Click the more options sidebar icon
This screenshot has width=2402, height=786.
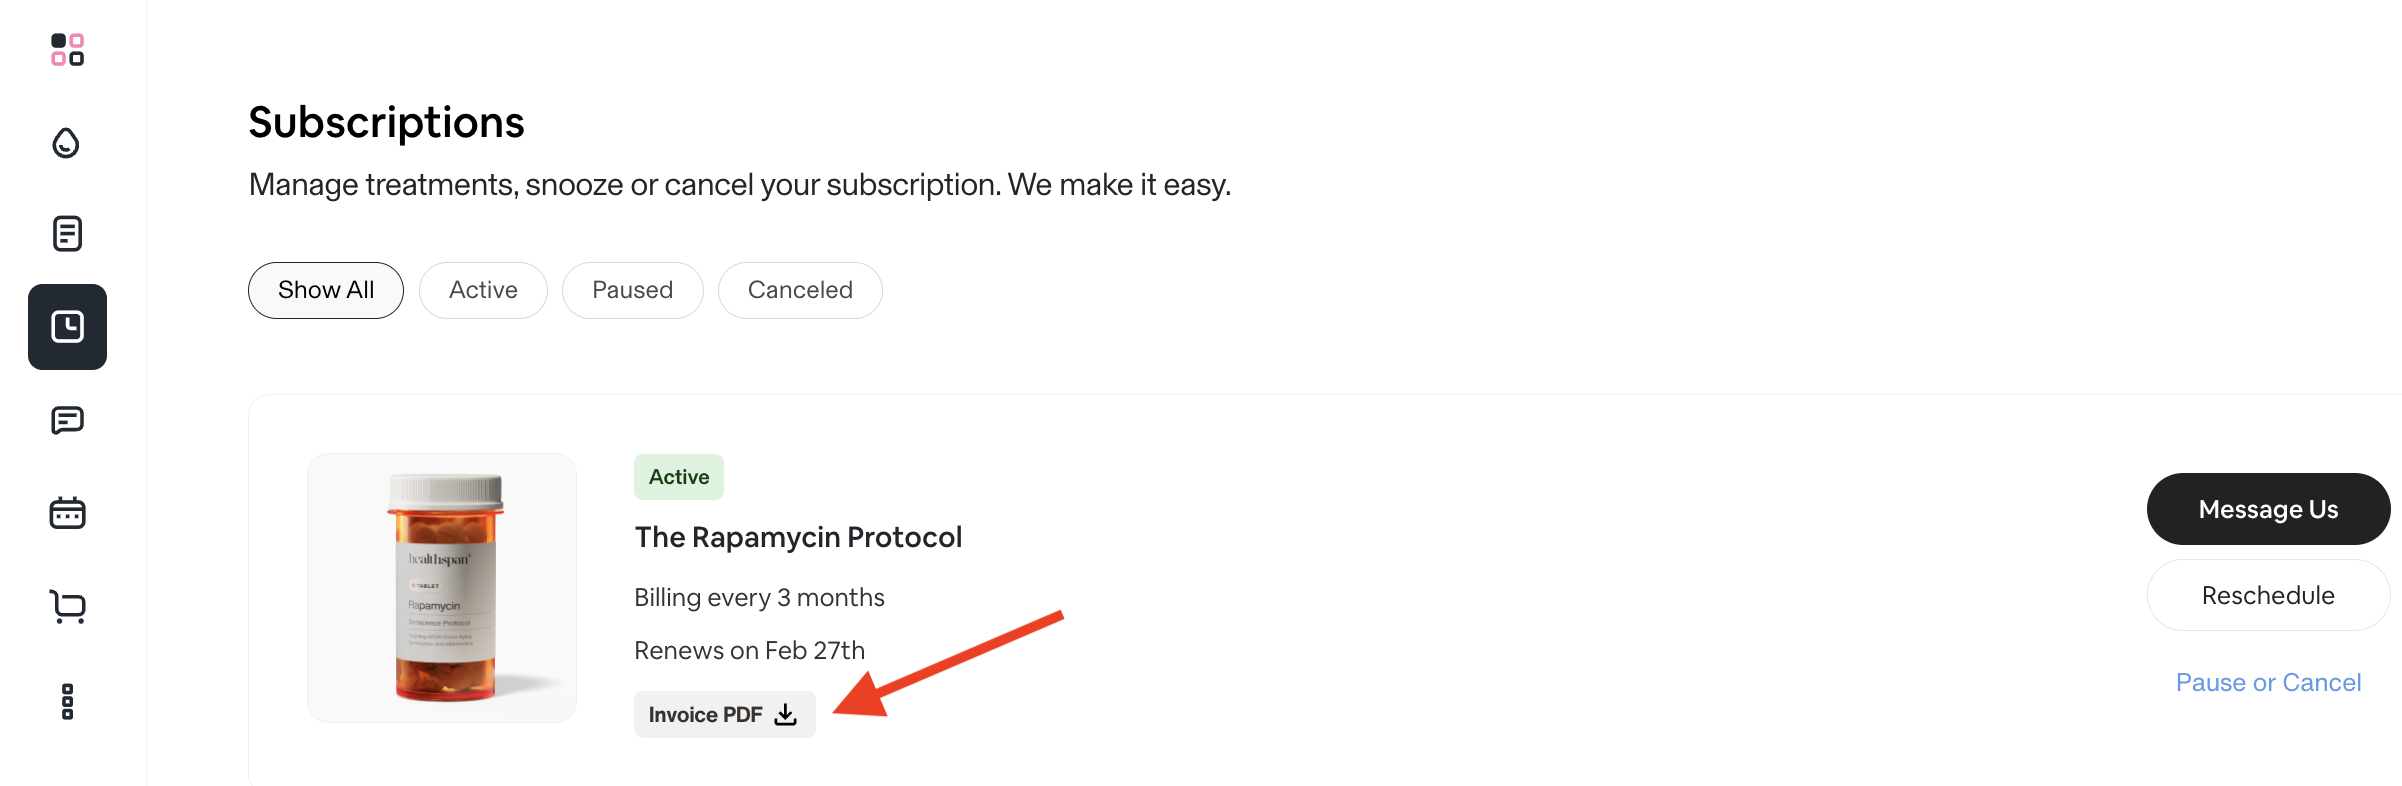67,701
